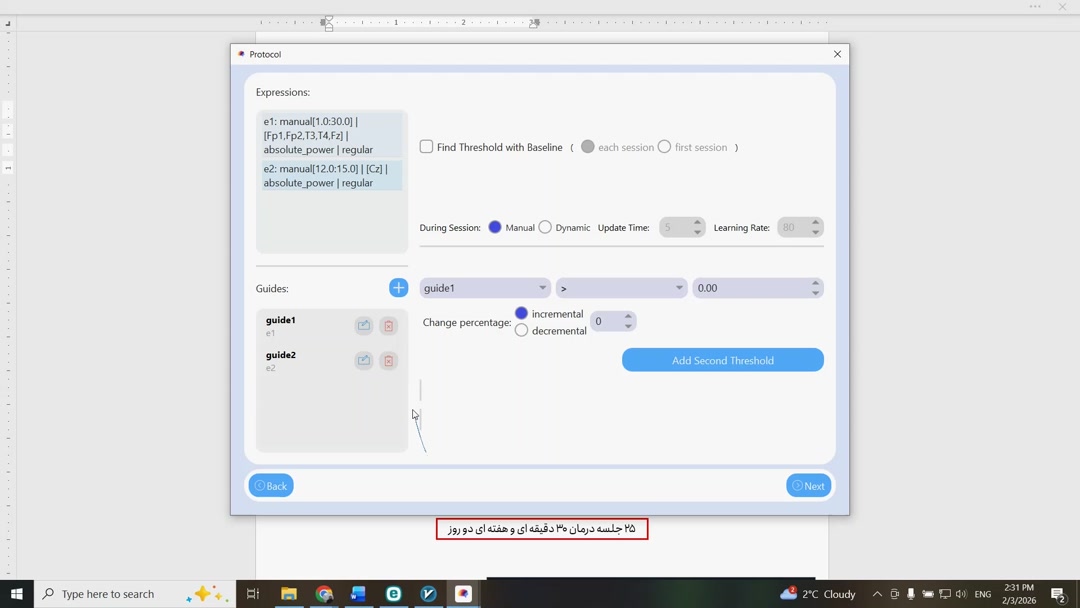Image resolution: width=1080 pixels, height=608 pixels.
Task: Proceed with the Next button
Action: coord(809,485)
